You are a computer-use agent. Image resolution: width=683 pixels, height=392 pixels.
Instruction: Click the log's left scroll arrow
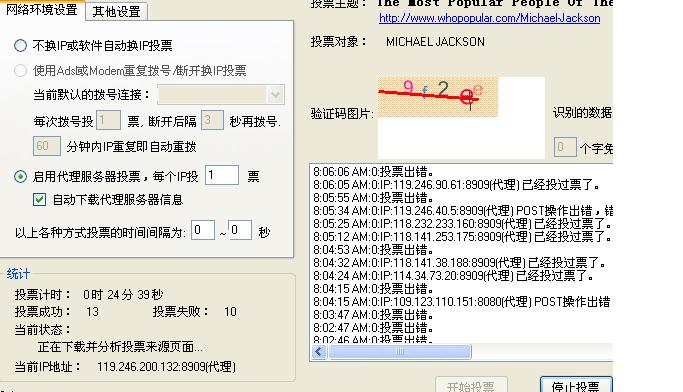pyautogui.click(x=319, y=352)
